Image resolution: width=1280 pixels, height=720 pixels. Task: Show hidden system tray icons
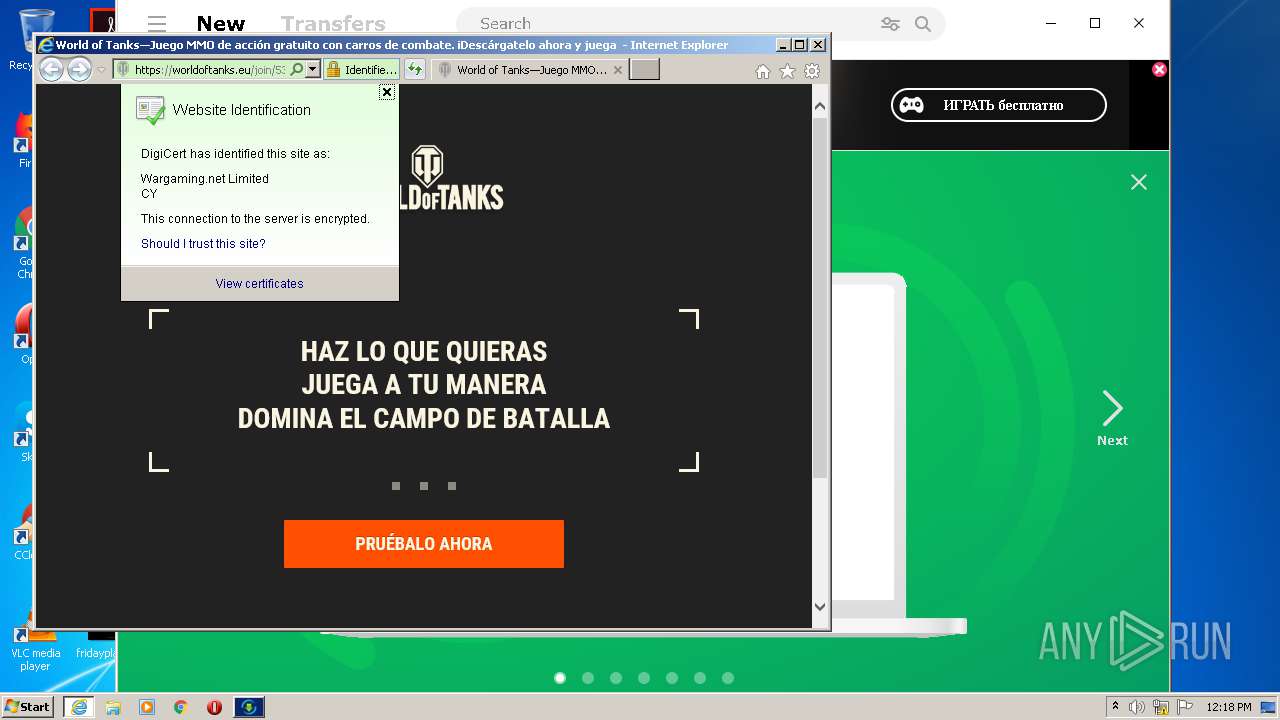1115,707
